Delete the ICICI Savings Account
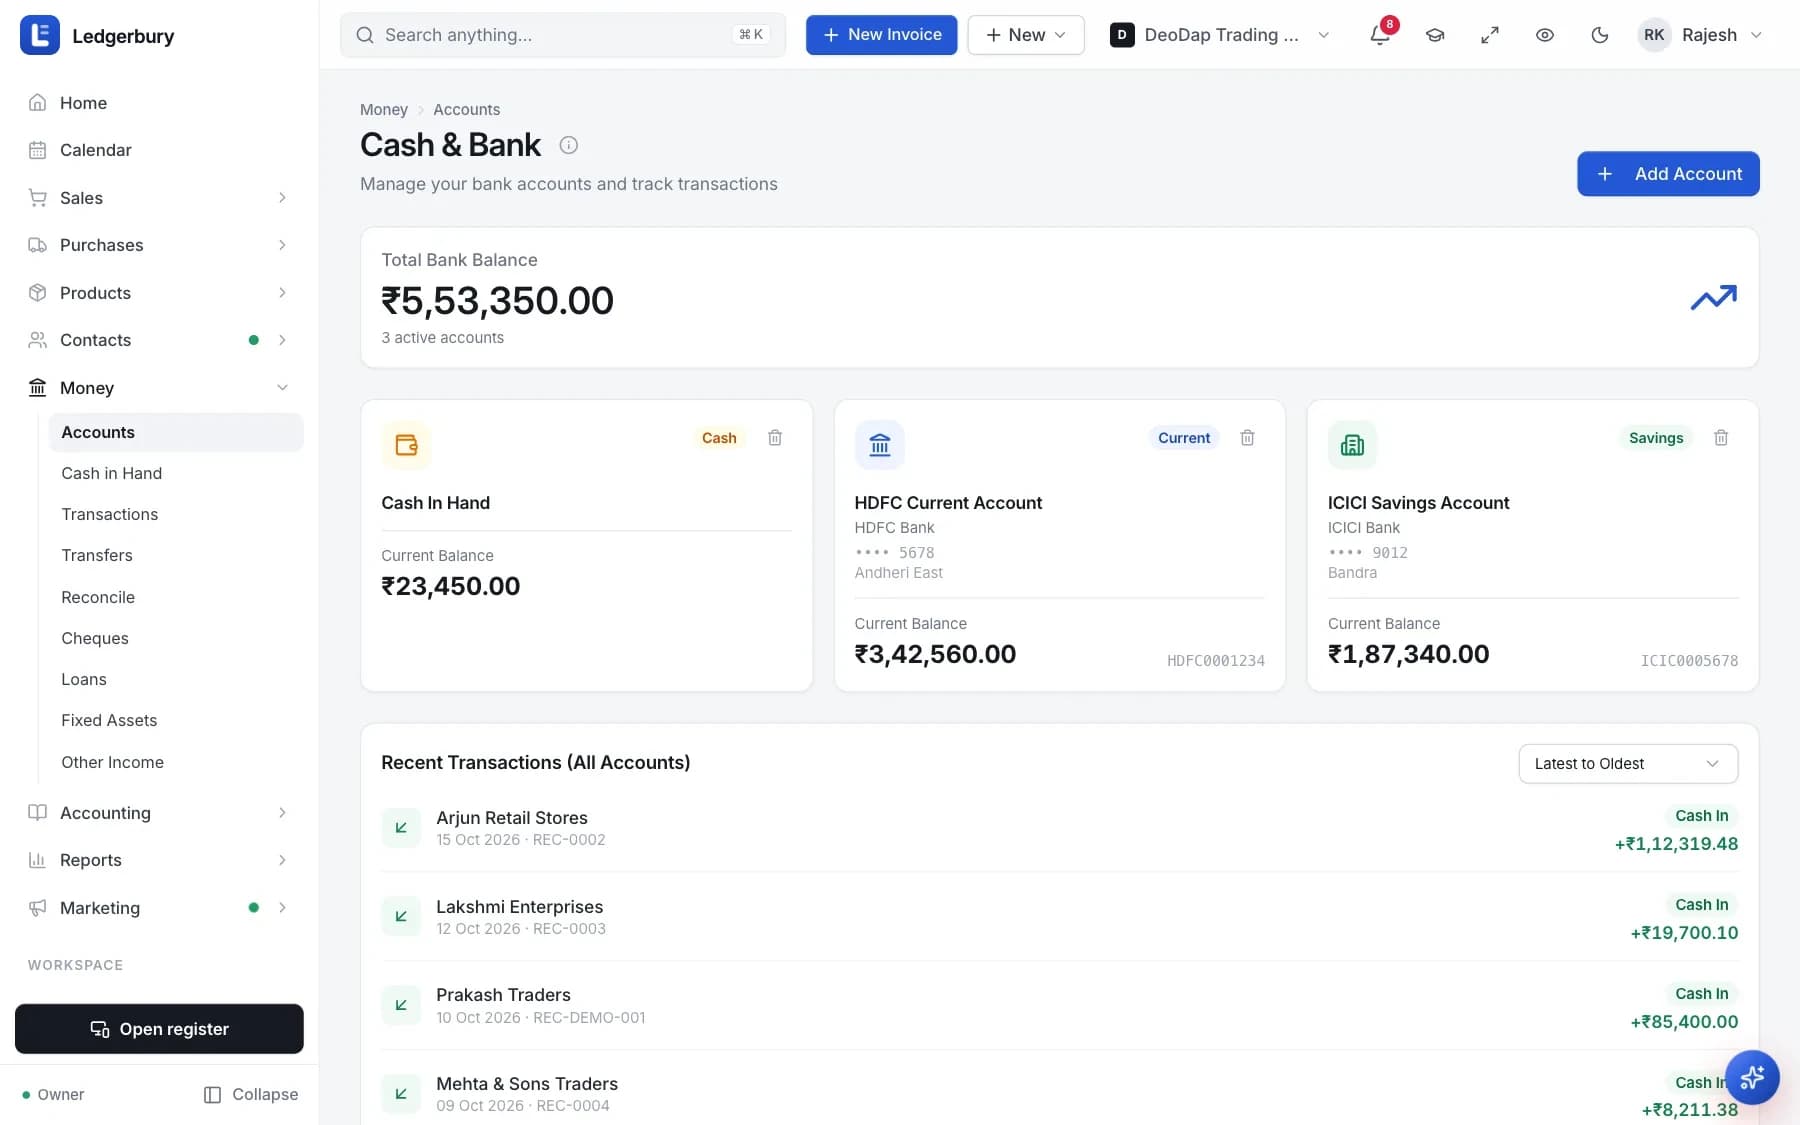The height and width of the screenshot is (1125, 1800). (x=1721, y=437)
